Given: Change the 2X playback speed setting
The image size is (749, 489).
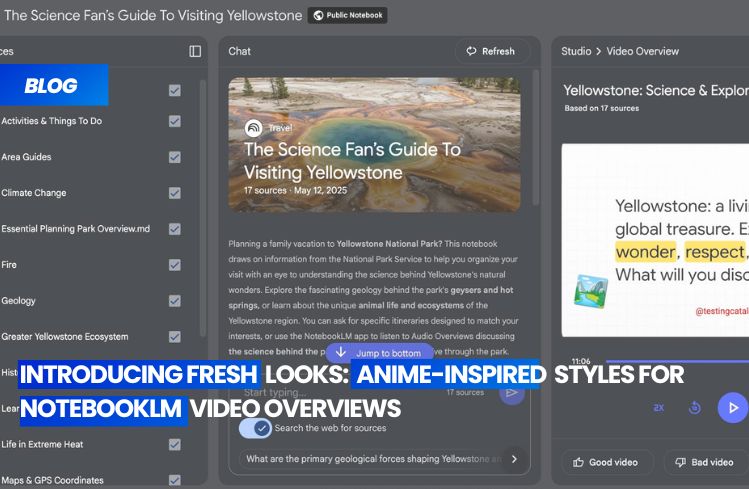Looking at the screenshot, I should pyautogui.click(x=659, y=408).
